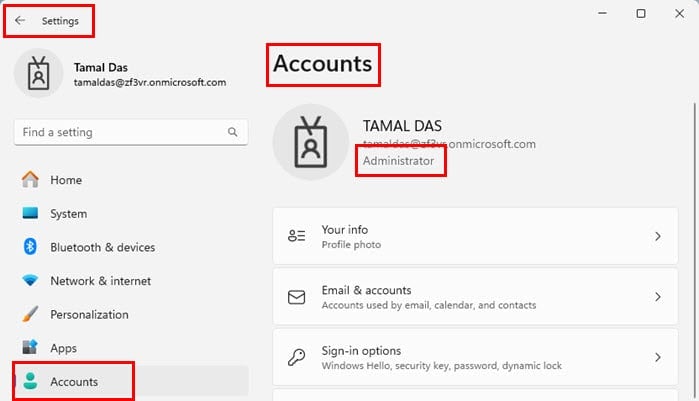This screenshot has width=699, height=401.
Task: Click the Accounts person icon
Action: 30,381
